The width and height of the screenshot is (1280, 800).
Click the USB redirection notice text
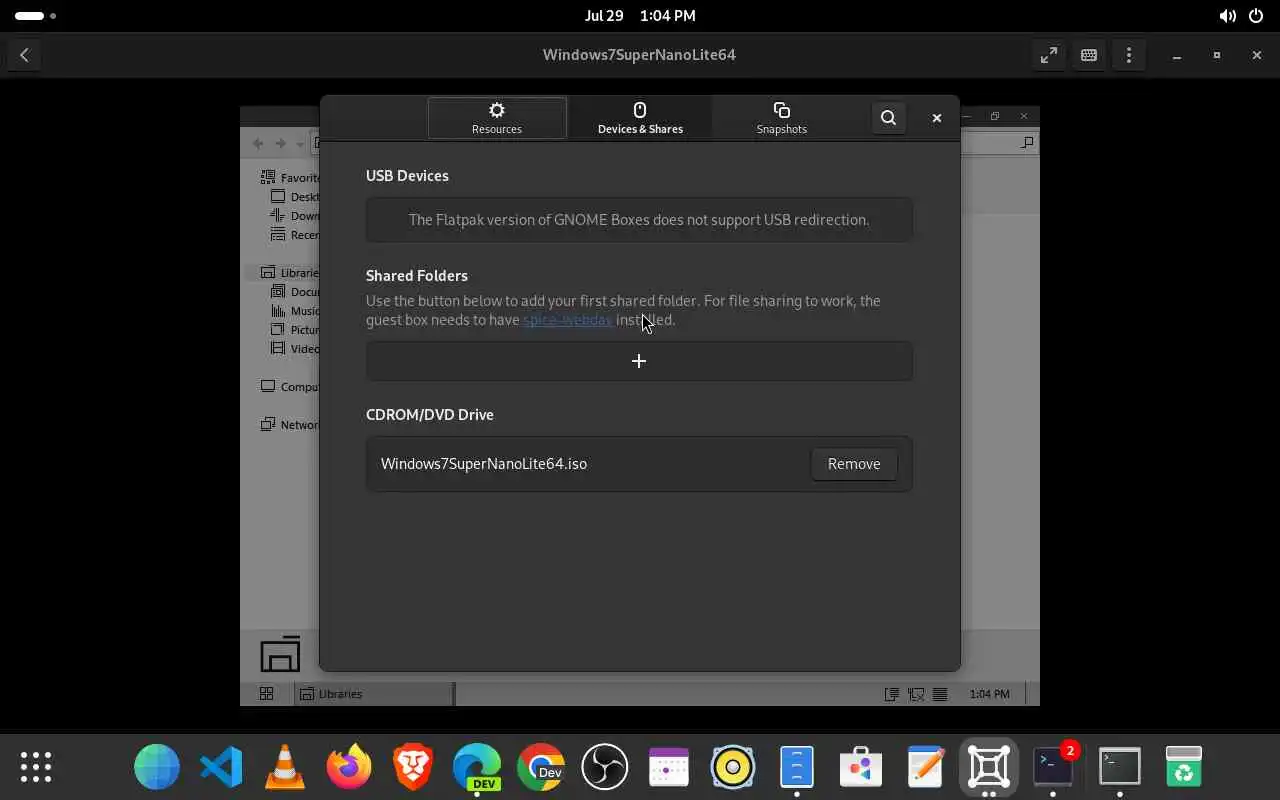coord(639,220)
